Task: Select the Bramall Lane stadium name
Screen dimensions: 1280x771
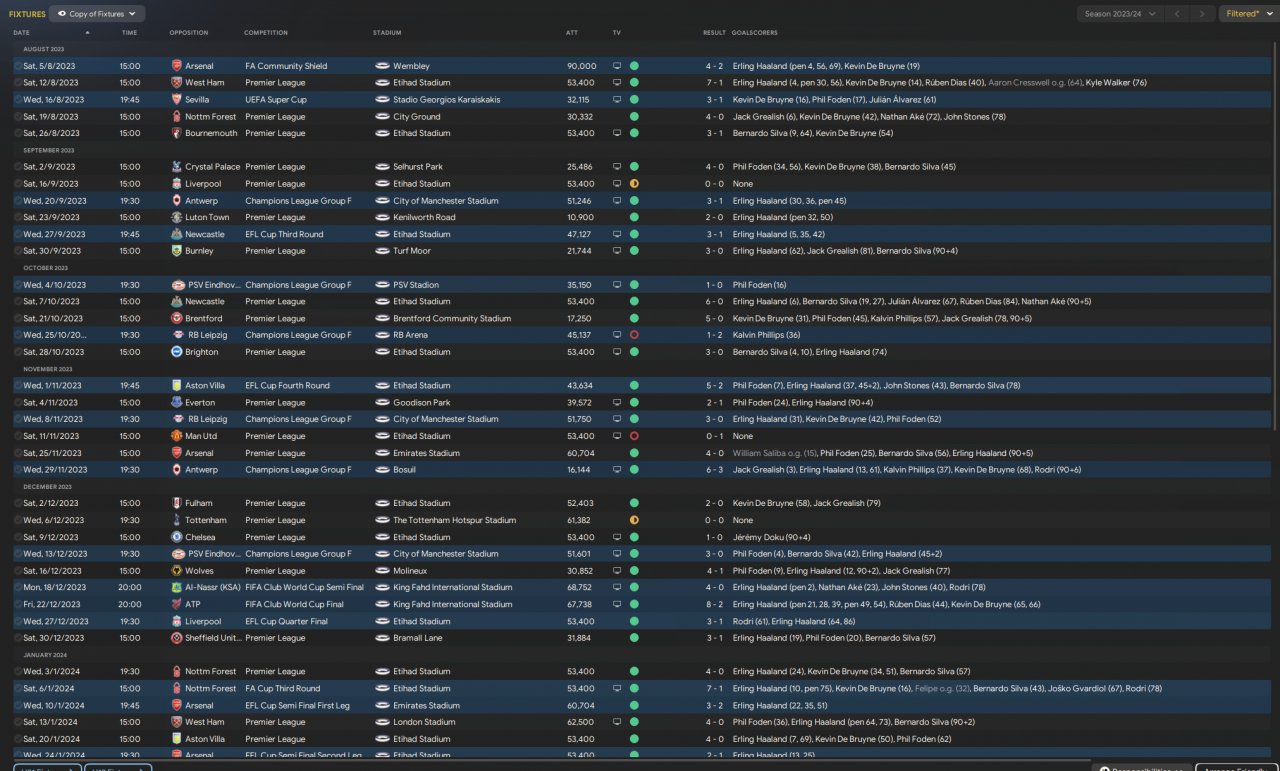Action: tap(419, 638)
